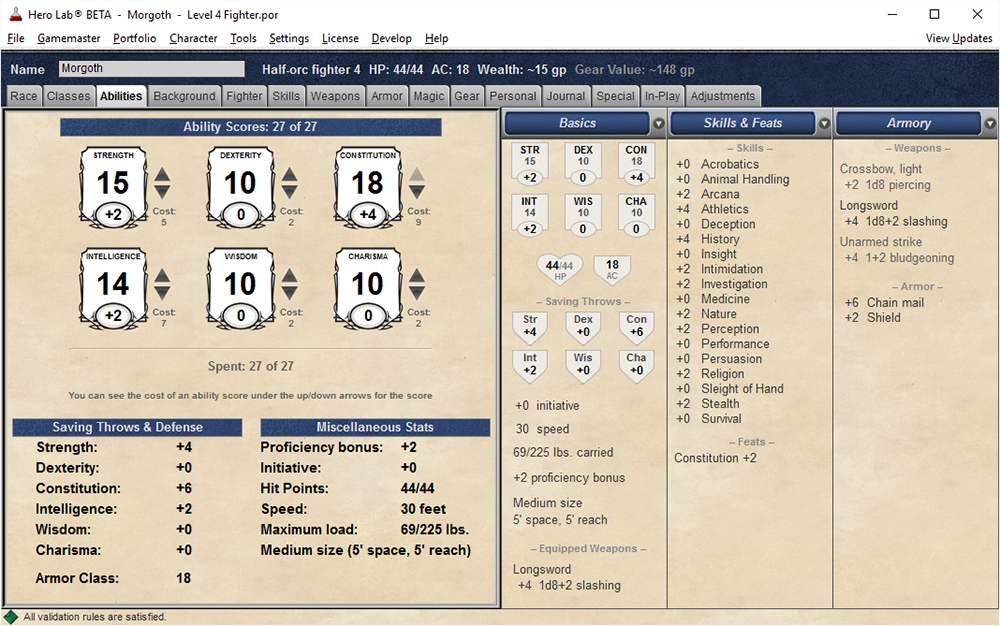Open the Settings menu
The height and width of the screenshot is (626, 1000).
pyautogui.click(x=289, y=38)
